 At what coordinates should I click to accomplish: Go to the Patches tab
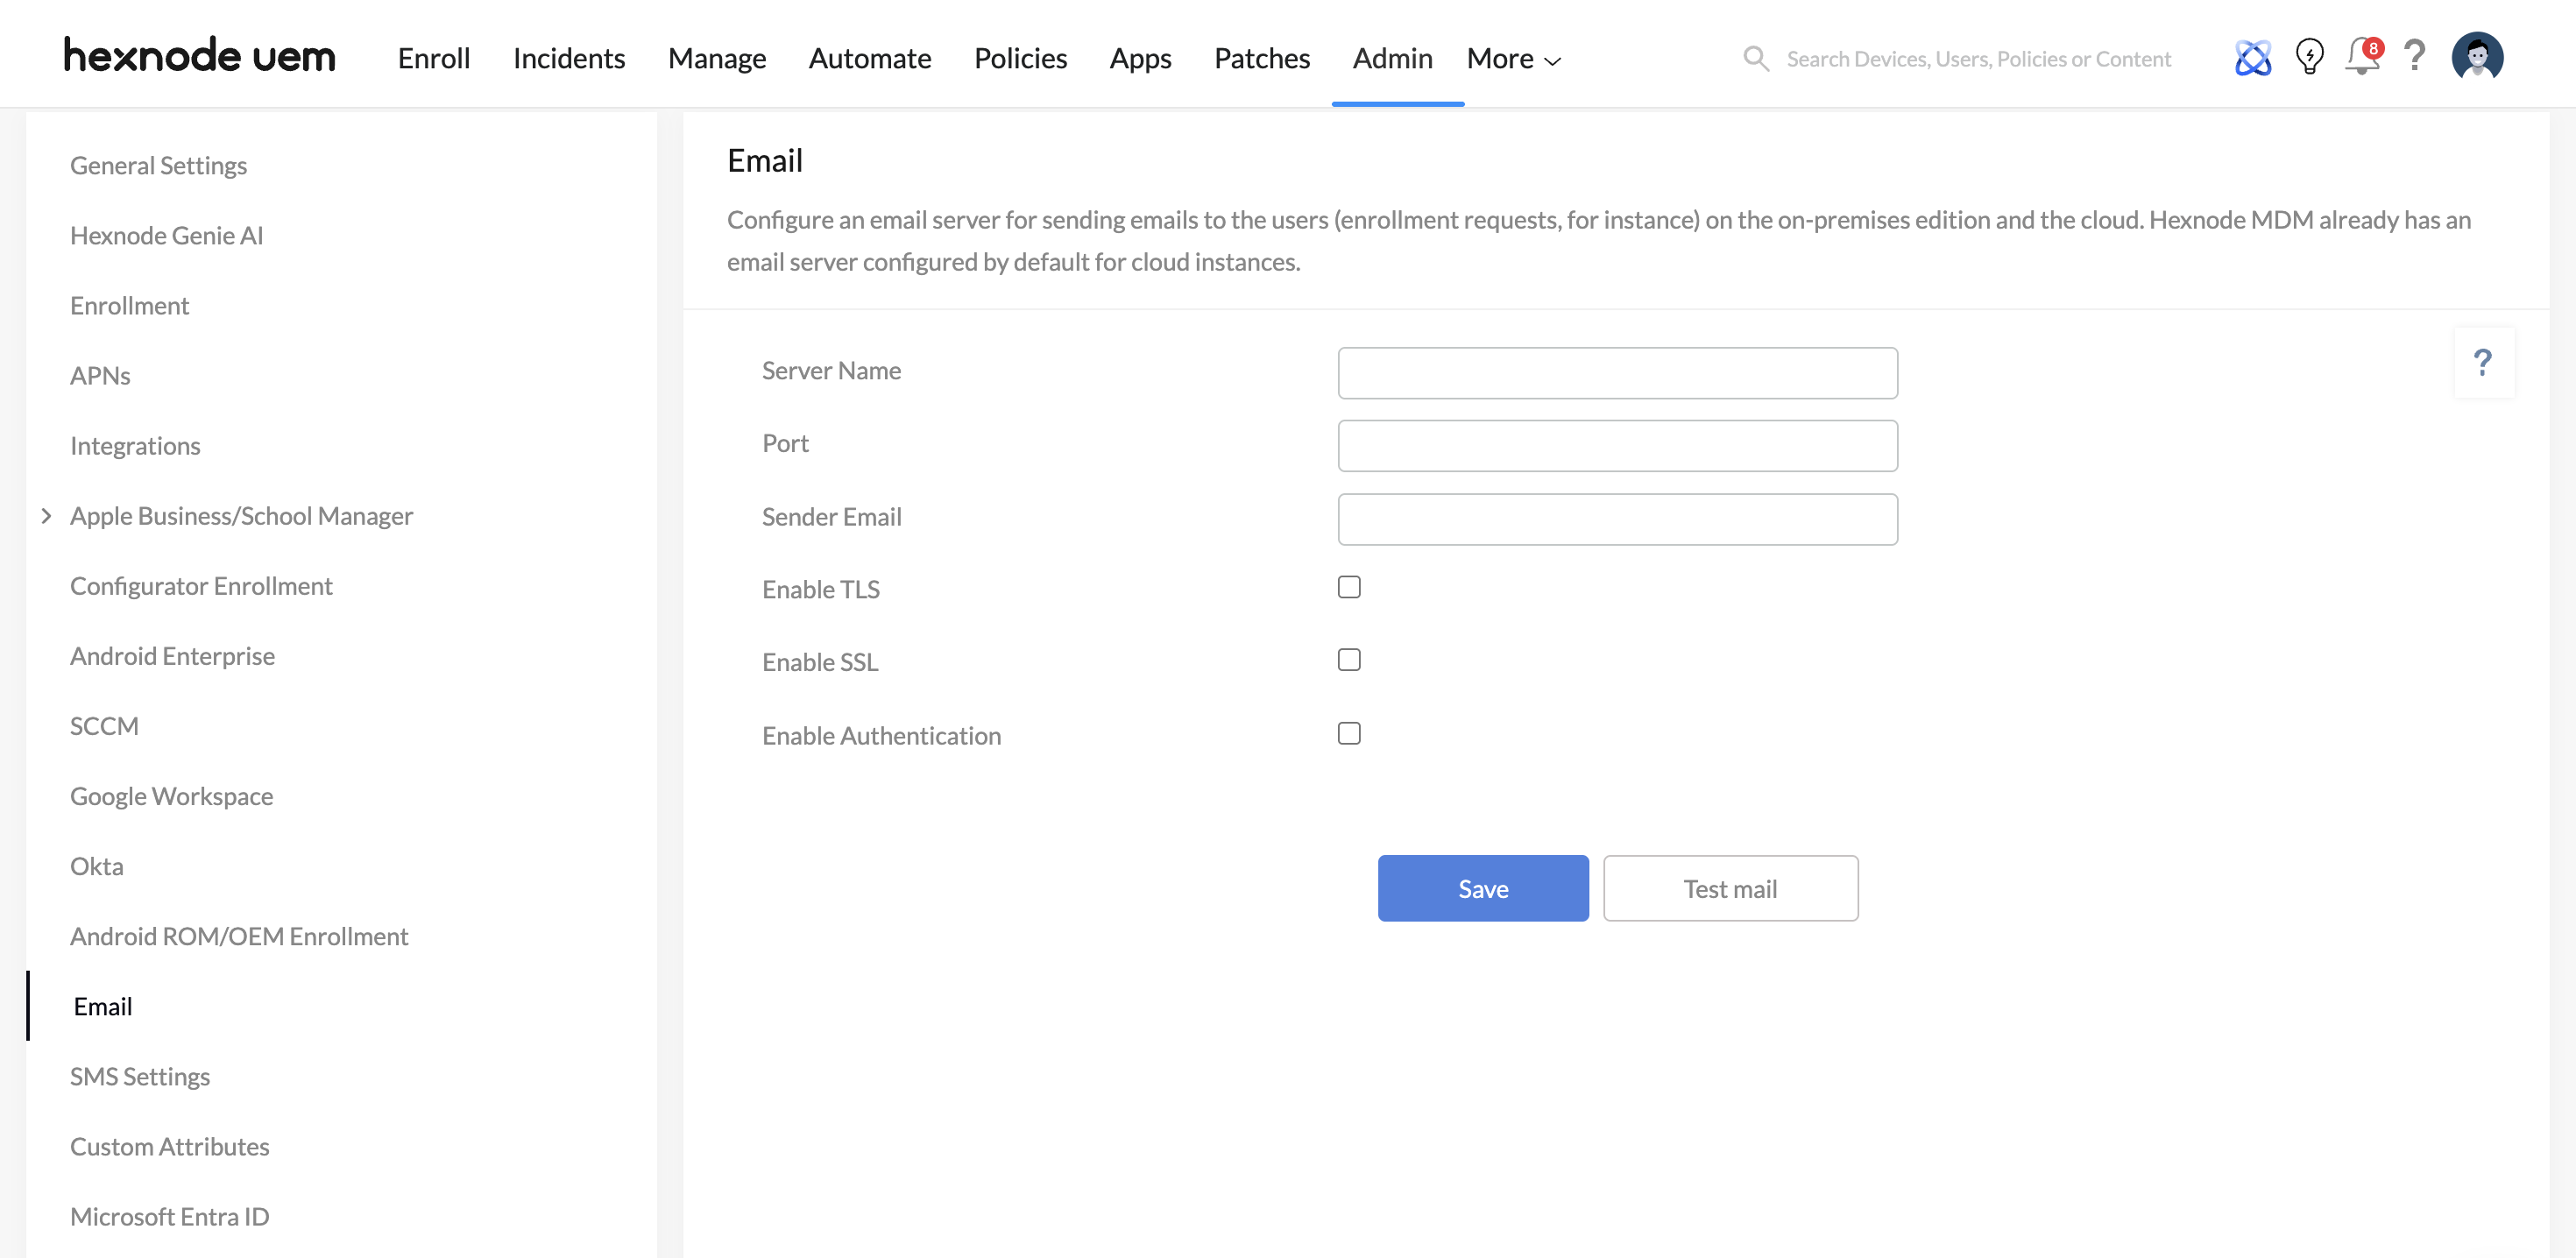coord(1261,59)
